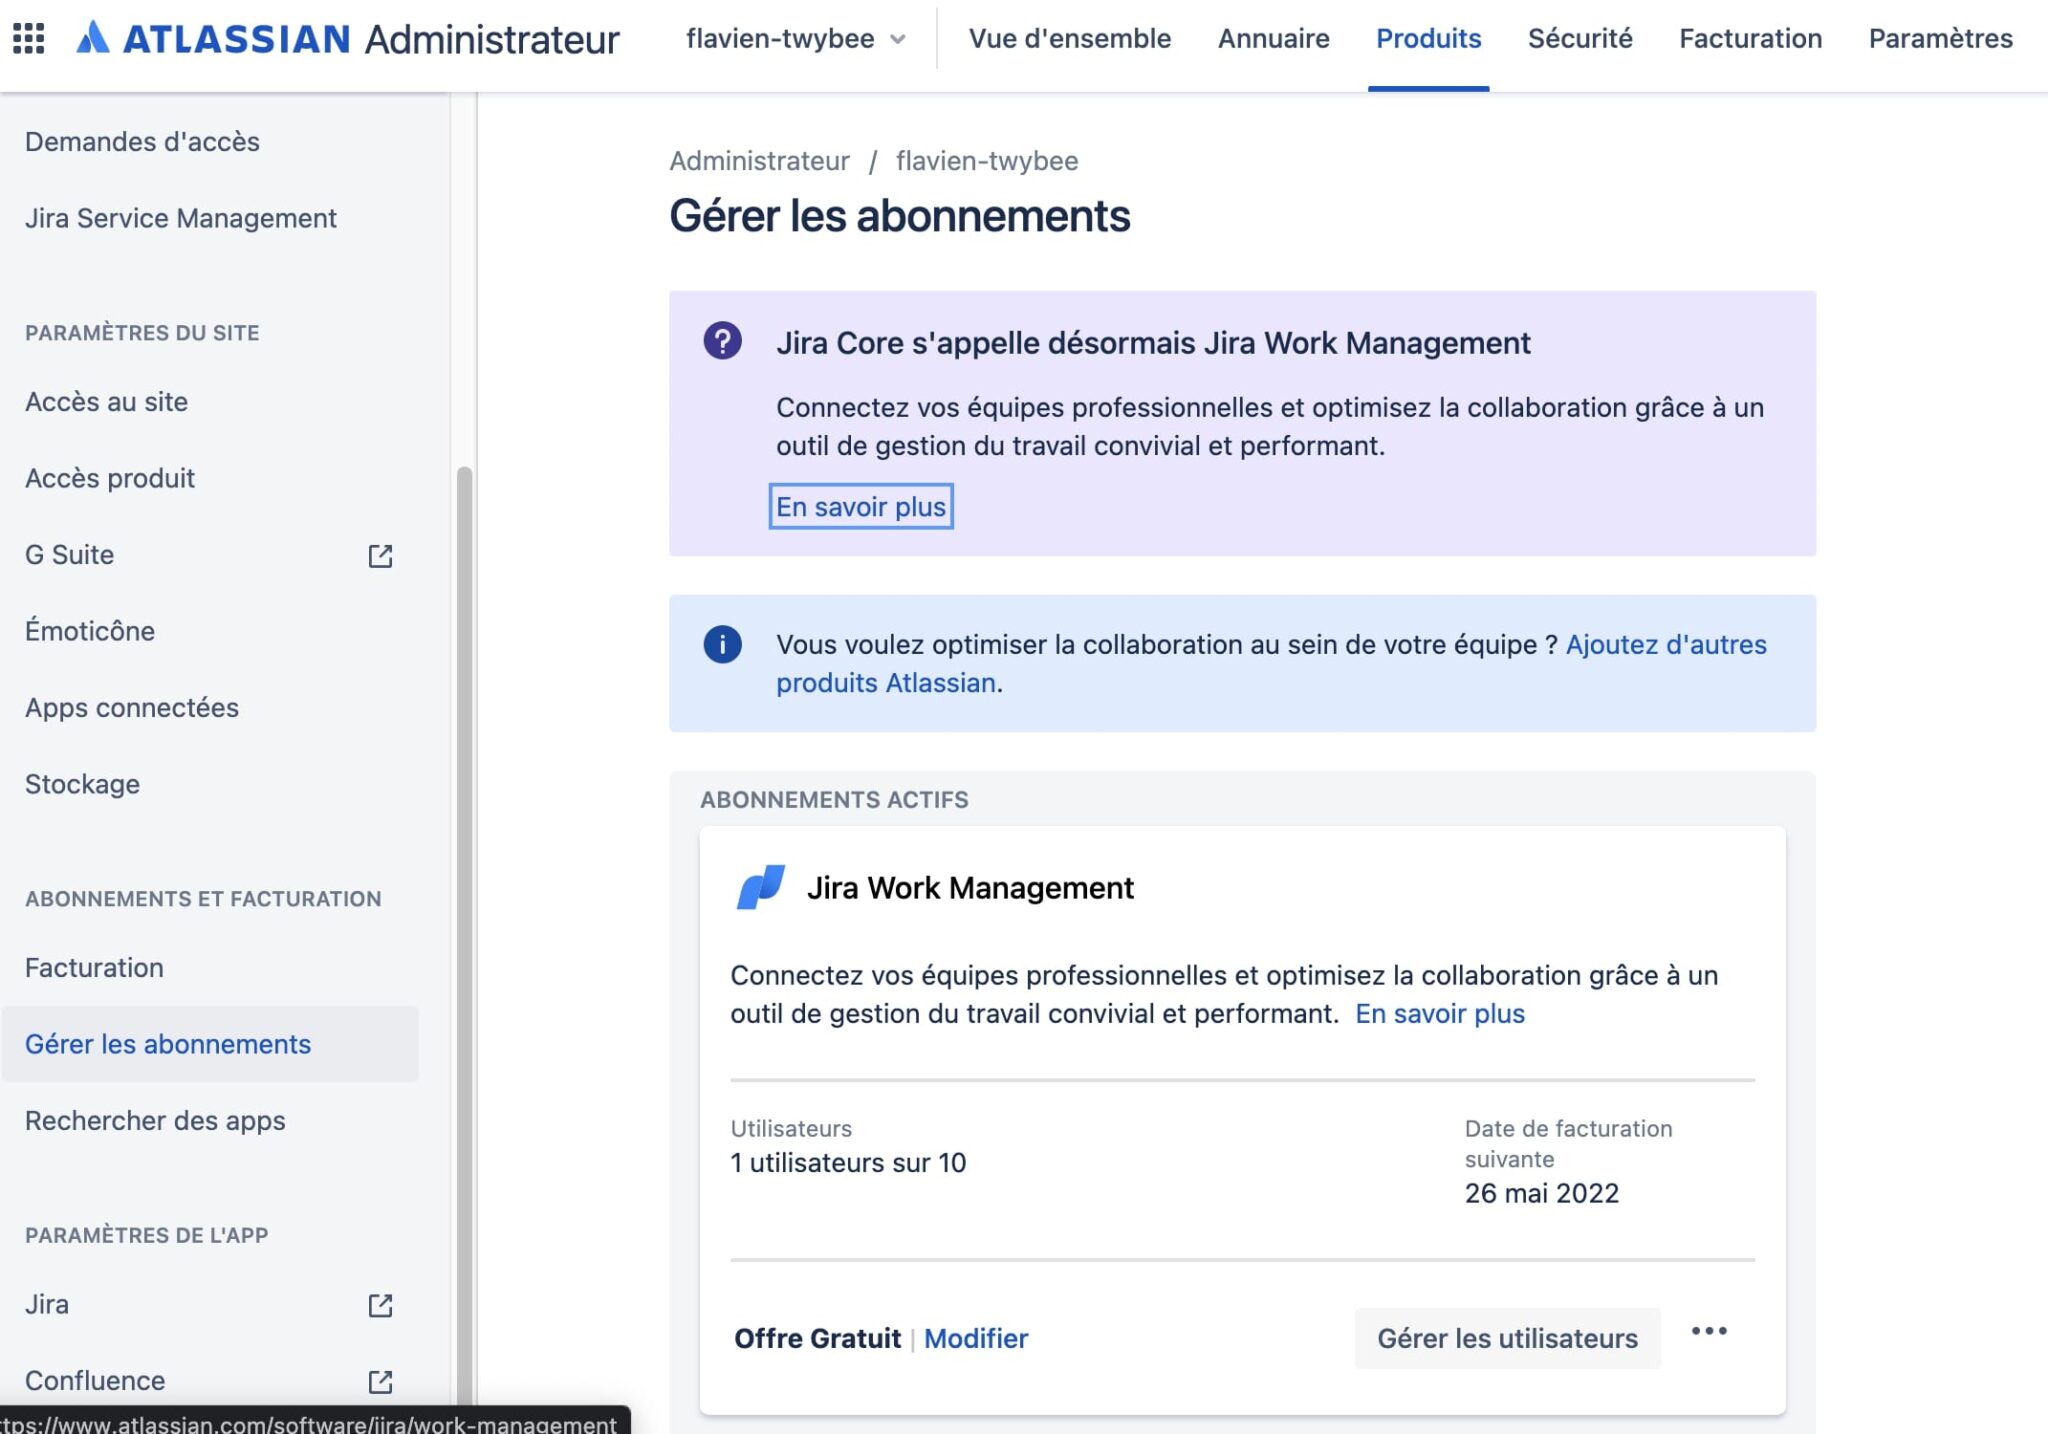Click the 26 mai 2022 billing date

point(1541,1193)
